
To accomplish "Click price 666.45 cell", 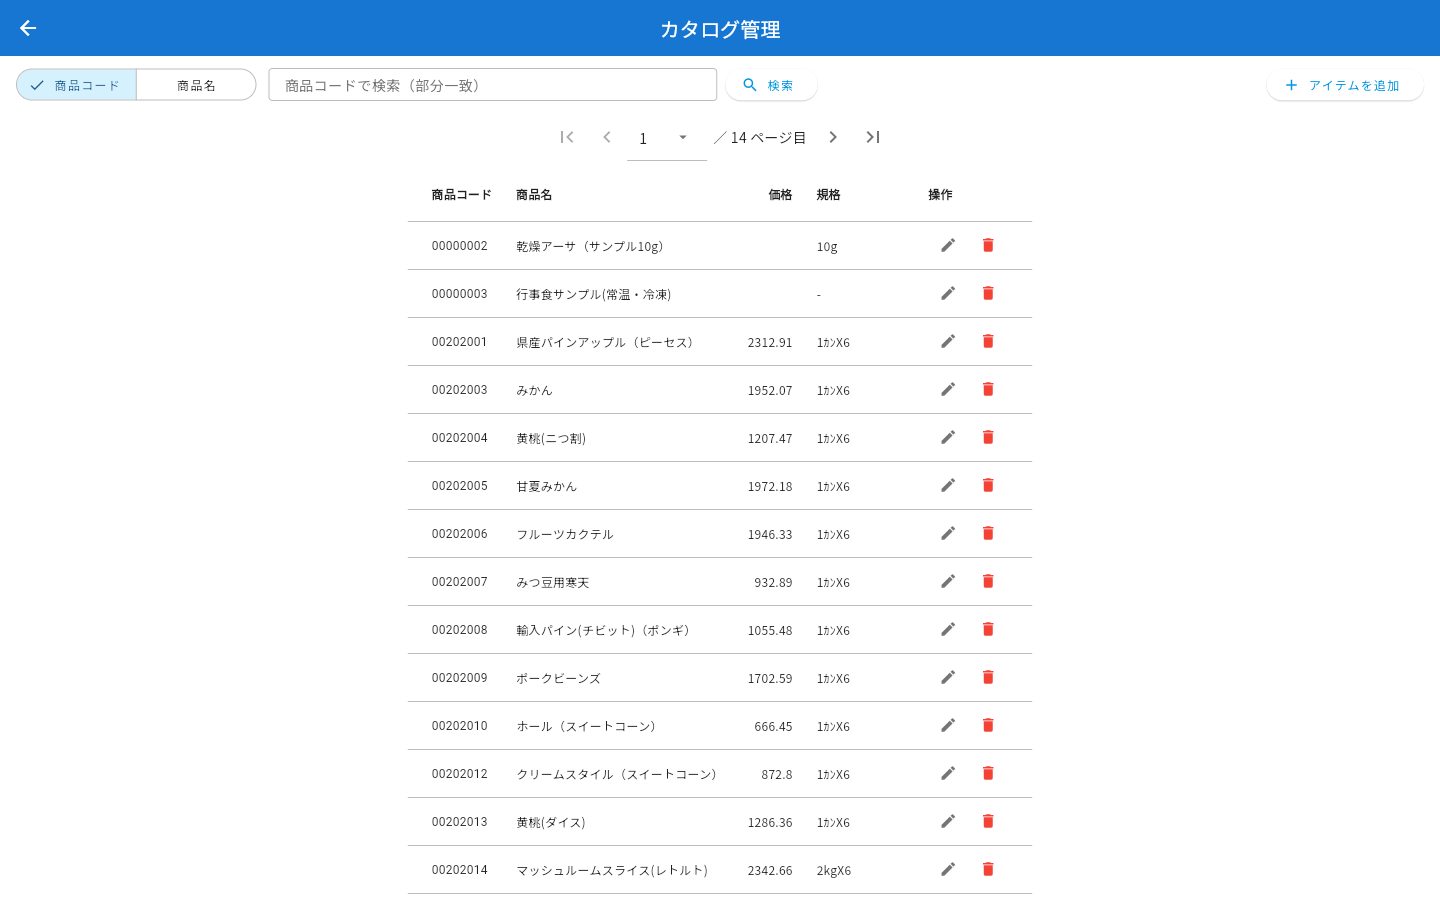I will pyautogui.click(x=773, y=726).
